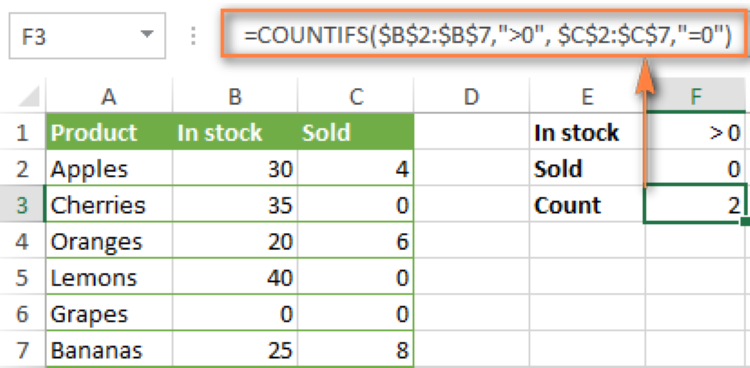Screen dimensions: 750x368
Task: Select the Apples cell
Action: pos(109,168)
